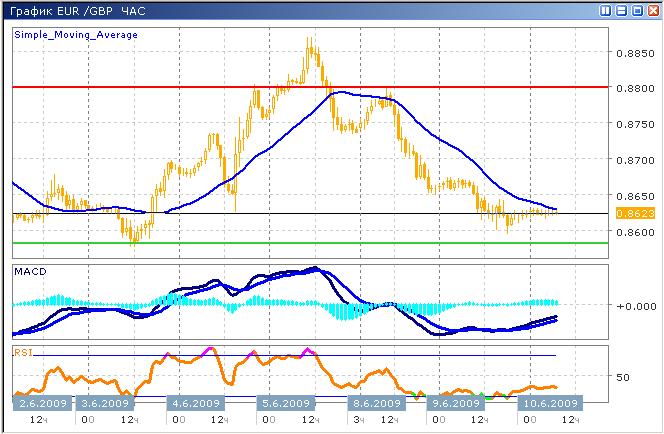
Task: Close the EUR/GBP chart window
Action: 652,10
